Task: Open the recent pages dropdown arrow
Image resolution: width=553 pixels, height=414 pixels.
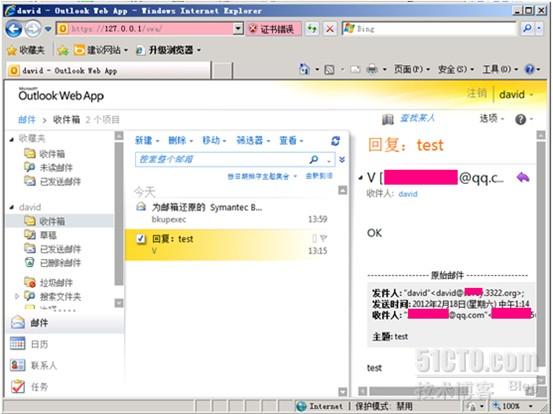Action: point(48,29)
